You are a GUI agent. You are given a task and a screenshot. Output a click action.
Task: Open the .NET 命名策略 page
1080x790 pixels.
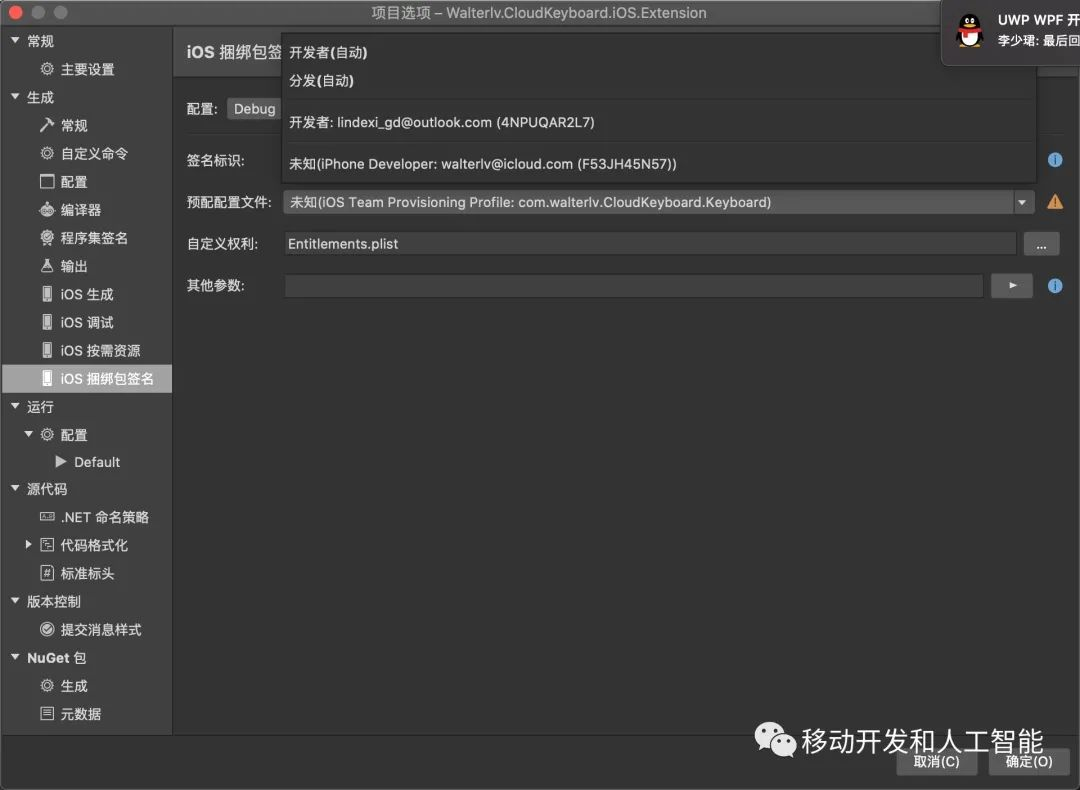click(x=105, y=517)
